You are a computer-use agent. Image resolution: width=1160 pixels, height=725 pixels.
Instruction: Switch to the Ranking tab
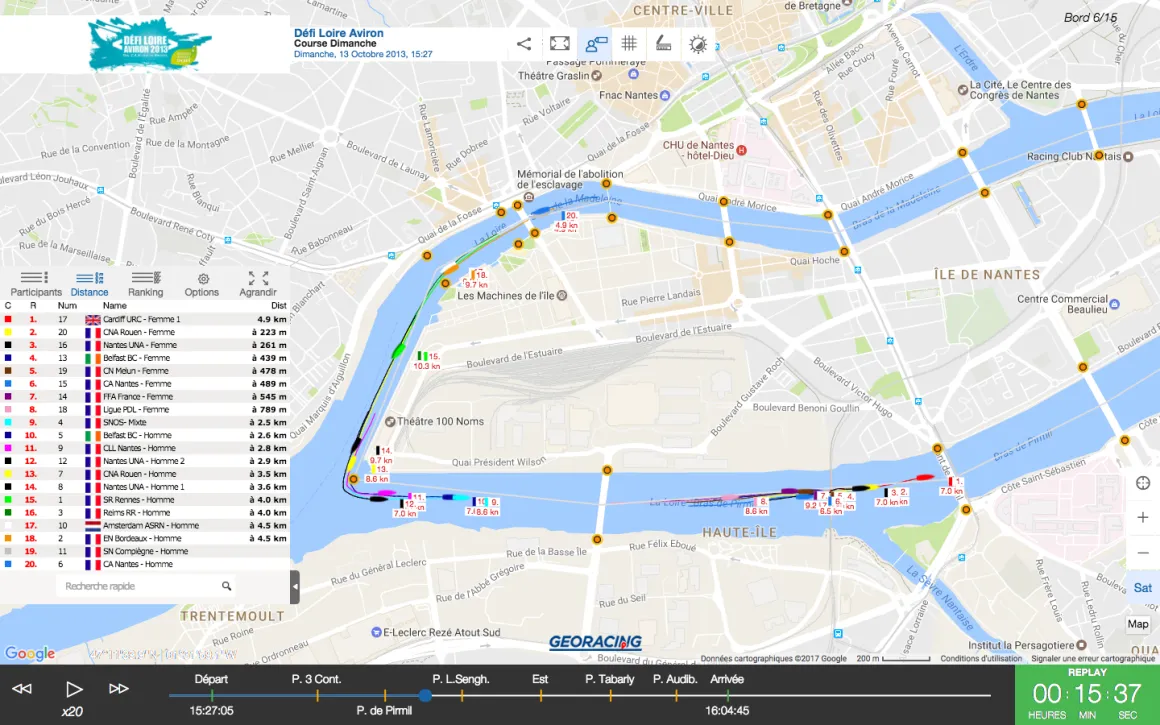[x=146, y=284]
